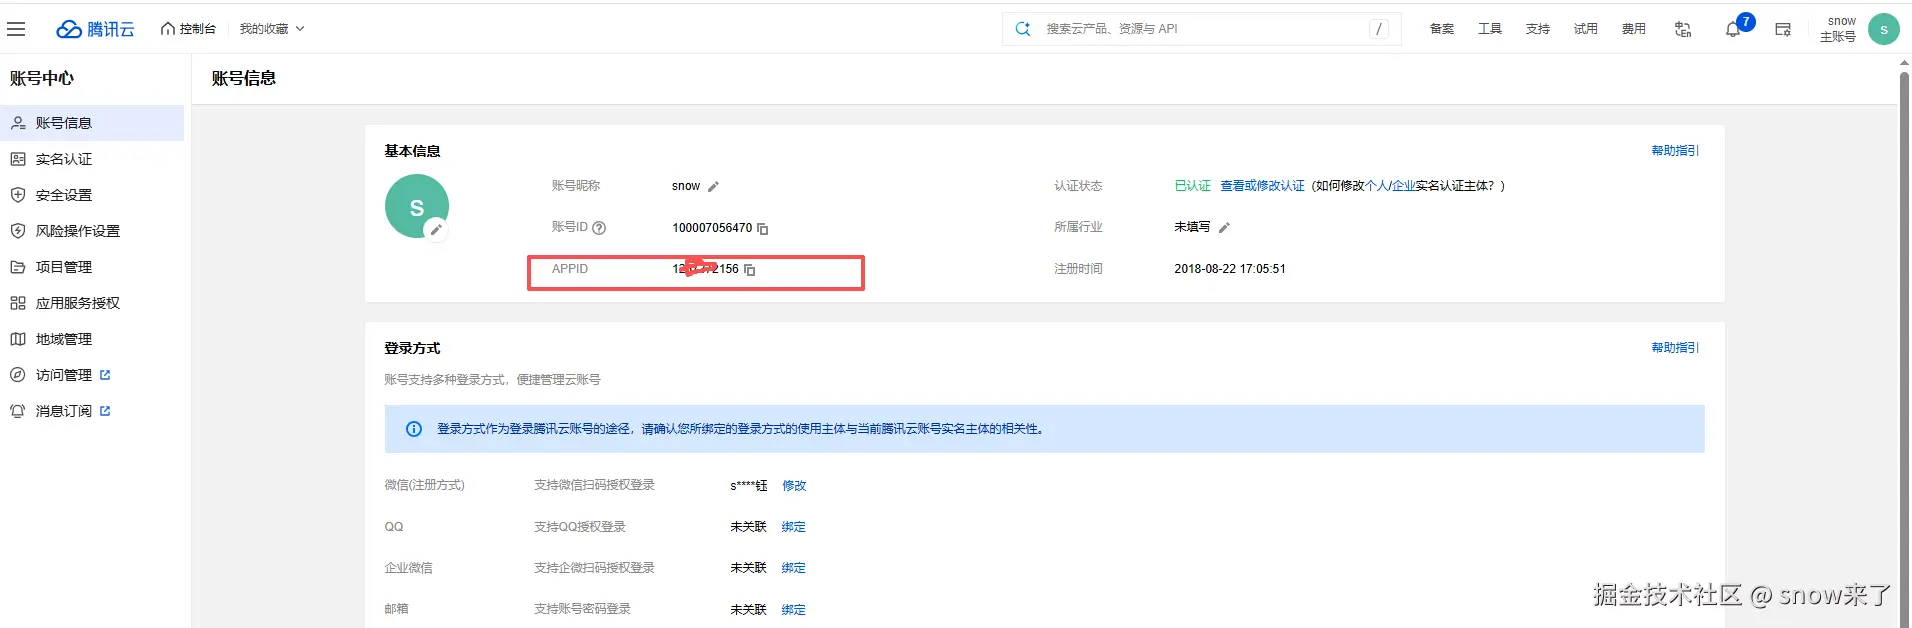The height and width of the screenshot is (628, 1912).
Task: Click the registration time 2018-08-22 17:05:51
Action: (1230, 269)
